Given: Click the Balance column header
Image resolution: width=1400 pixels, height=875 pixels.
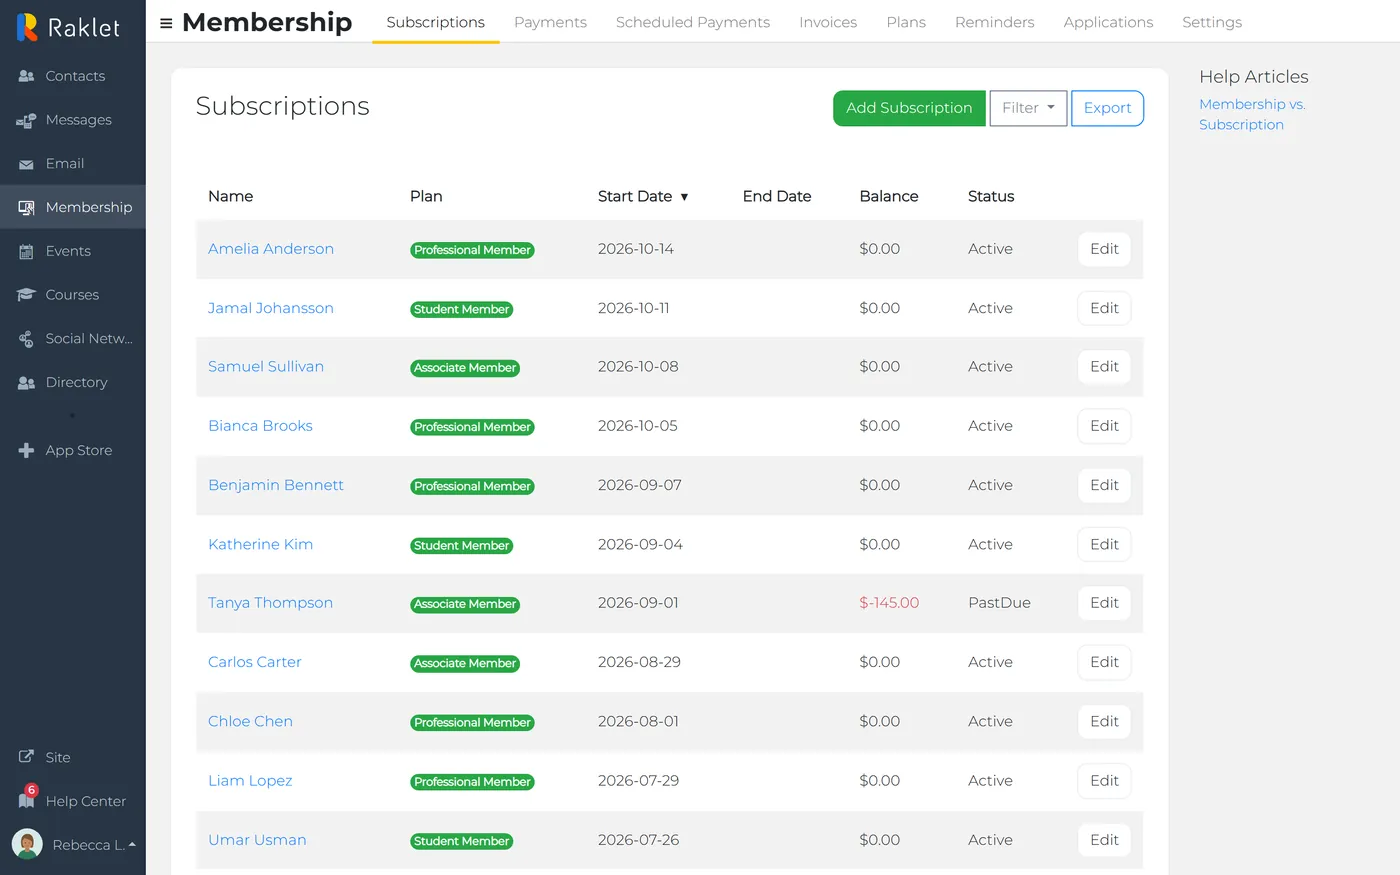Looking at the screenshot, I should coord(888,196).
